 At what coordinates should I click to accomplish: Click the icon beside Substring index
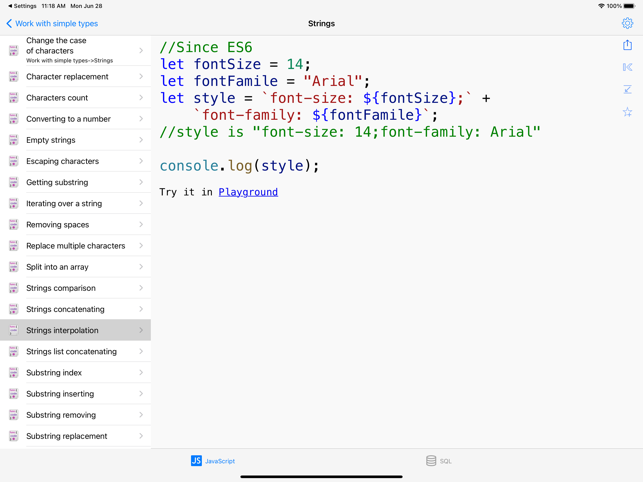(14, 373)
